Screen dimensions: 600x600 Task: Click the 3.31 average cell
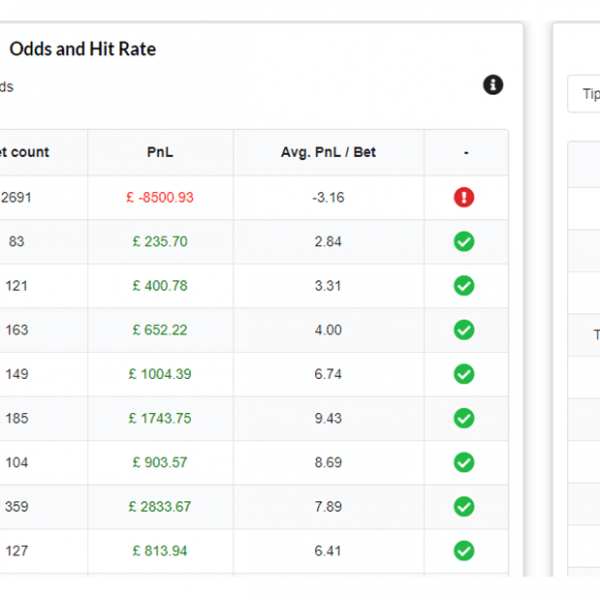[328, 286]
